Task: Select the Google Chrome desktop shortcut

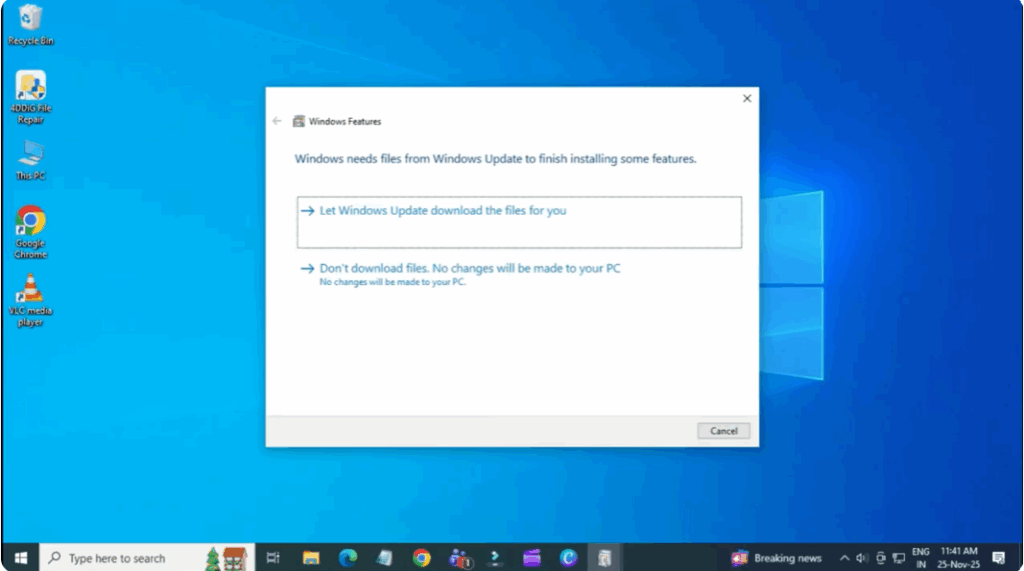Action: [31, 232]
